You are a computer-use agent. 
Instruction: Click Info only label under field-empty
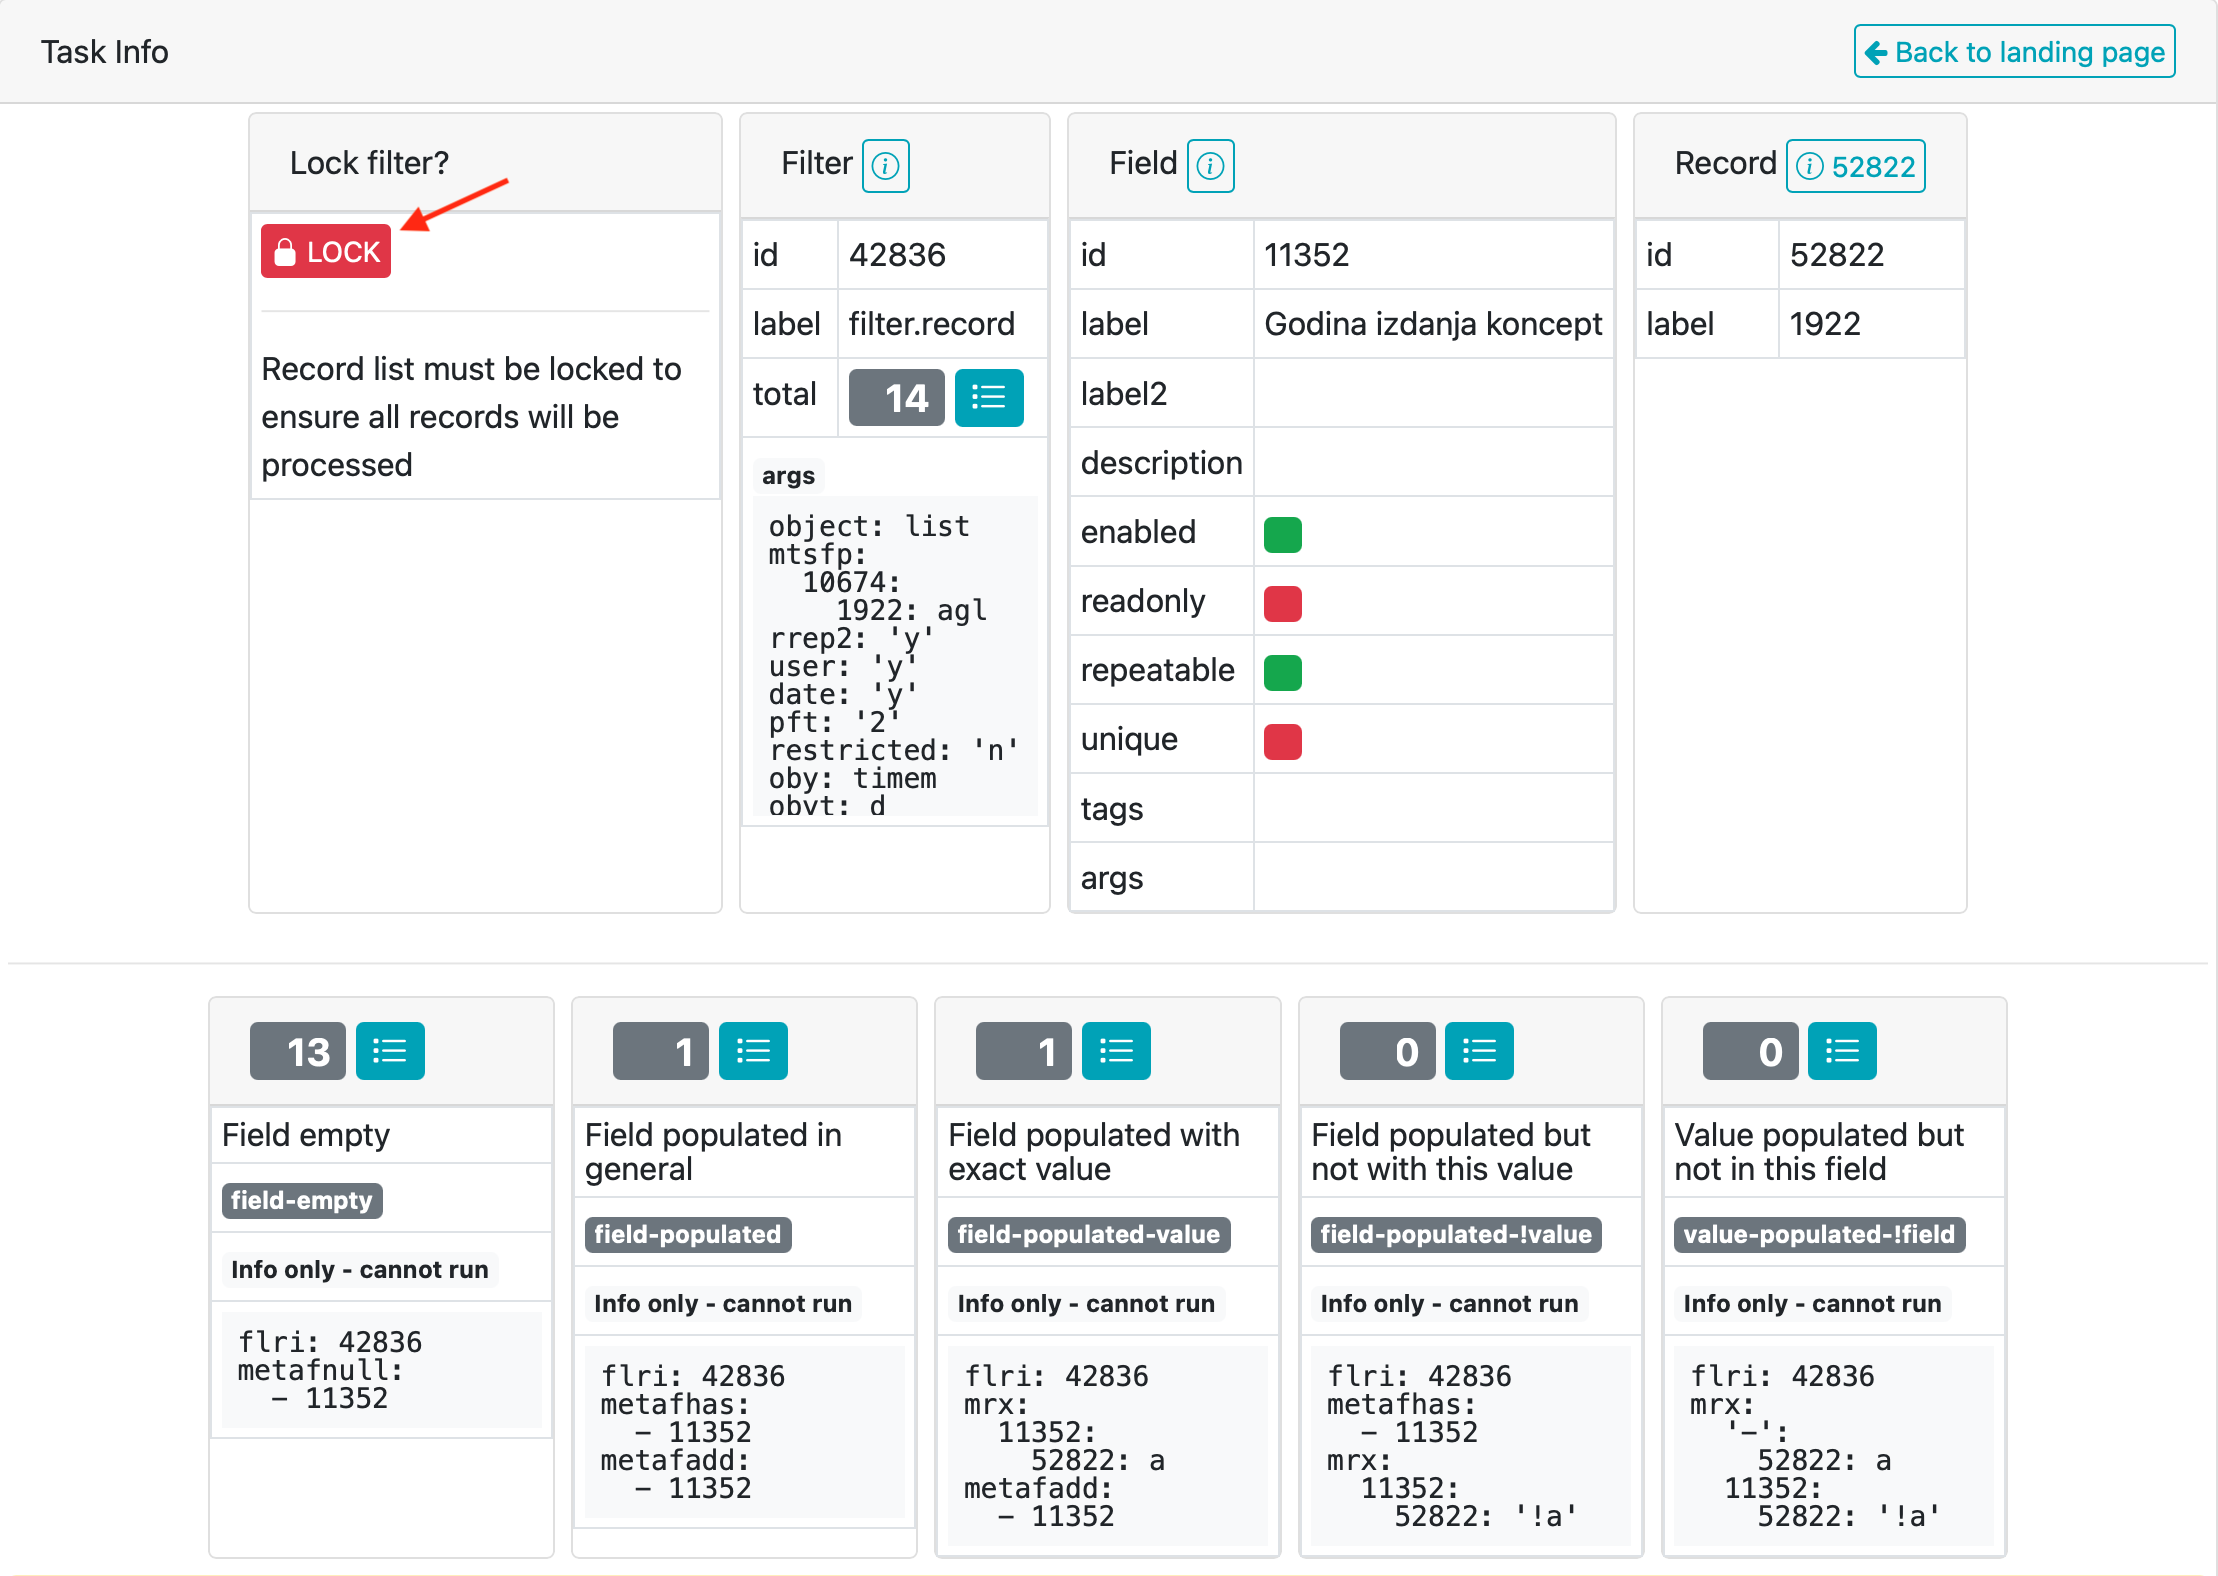(360, 1269)
